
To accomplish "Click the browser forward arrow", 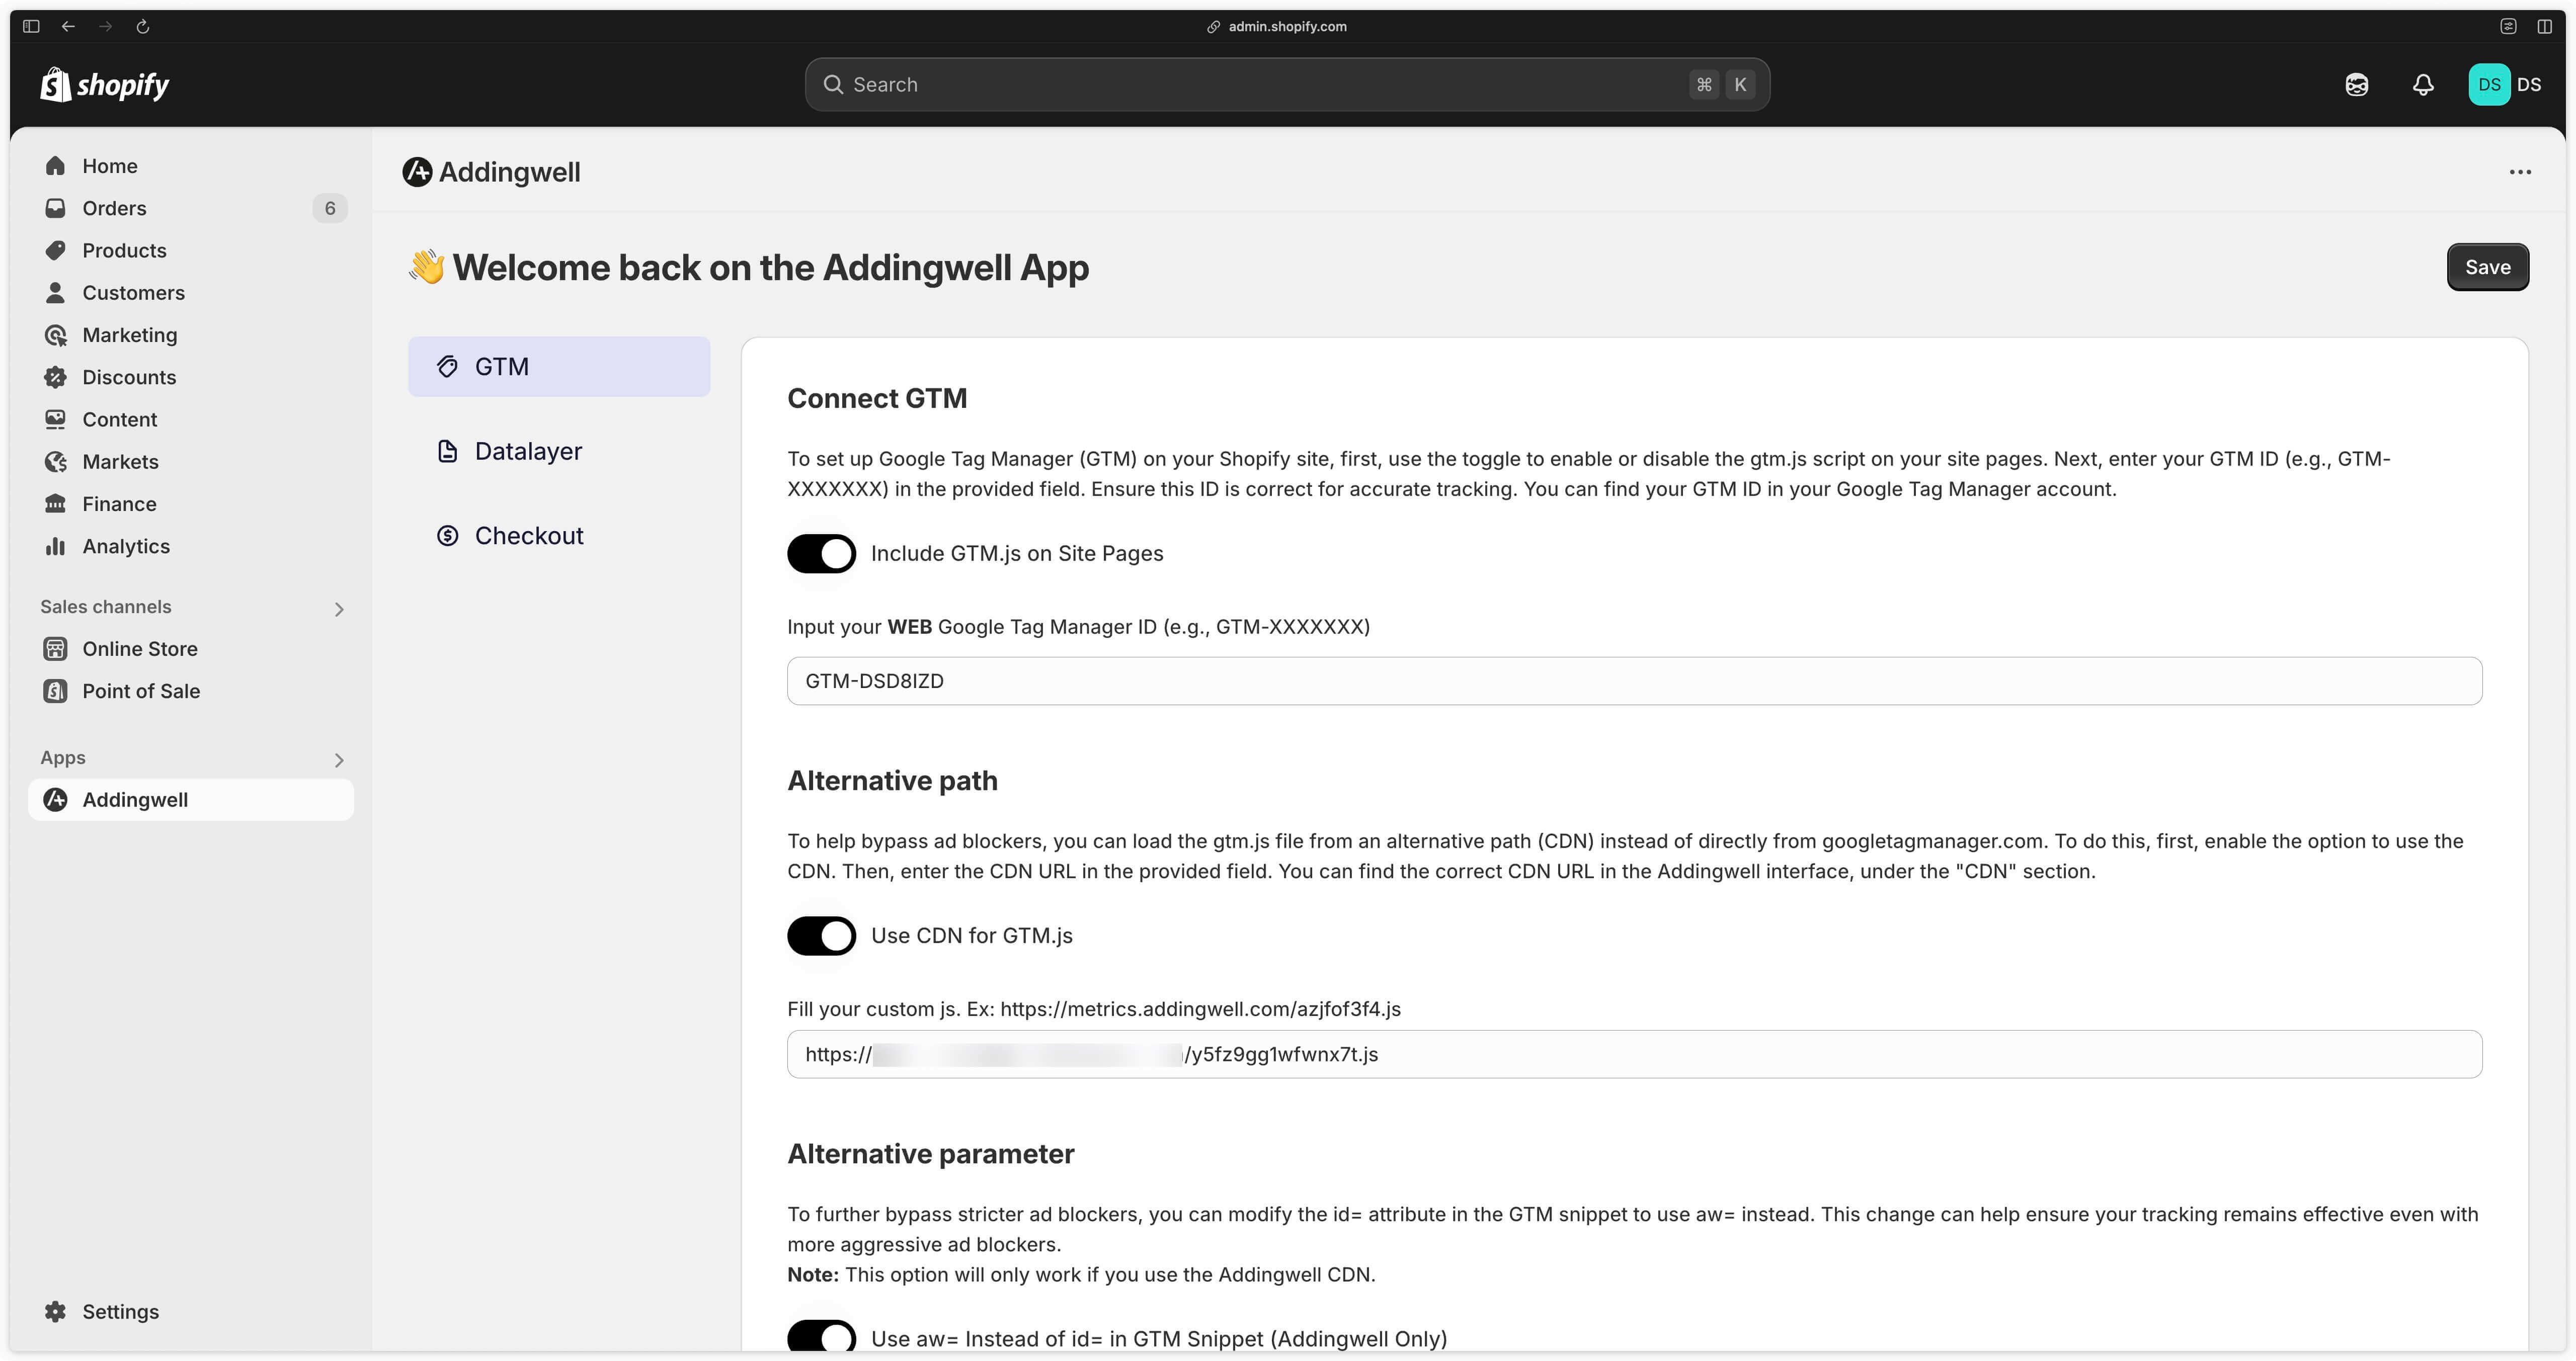I will [x=105, y=26].
